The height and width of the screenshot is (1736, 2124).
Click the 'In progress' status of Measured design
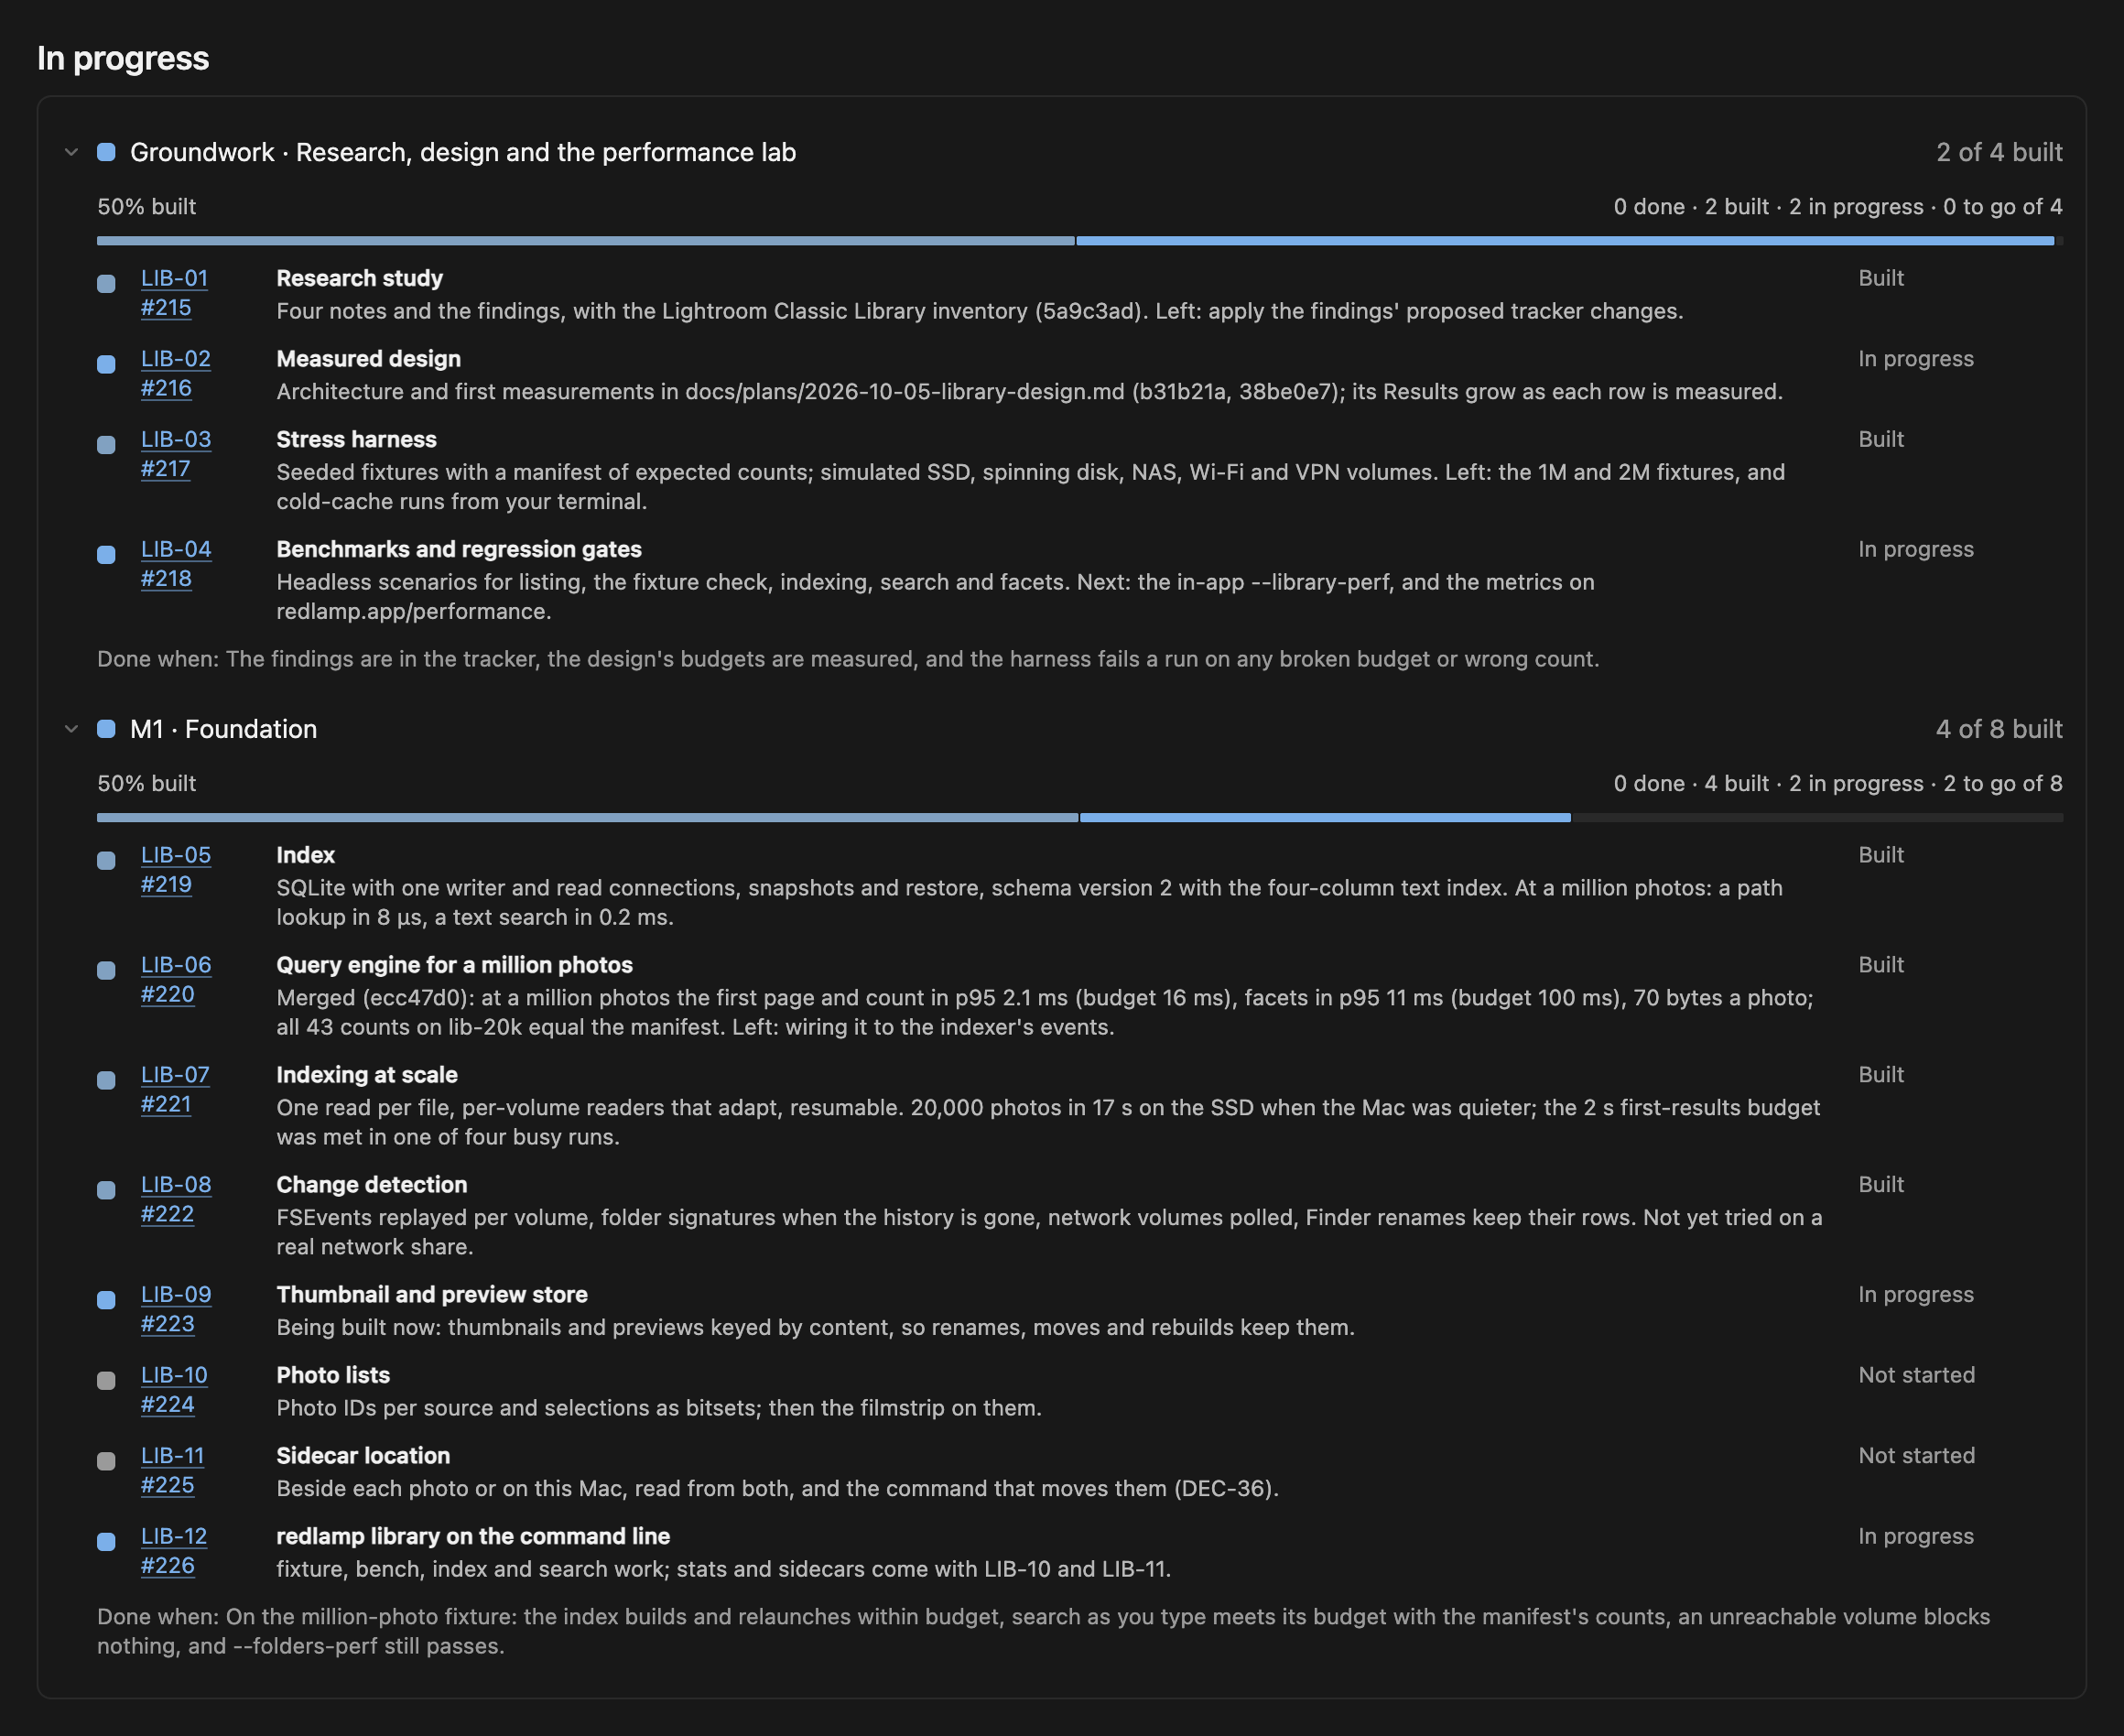(1916, 359)
